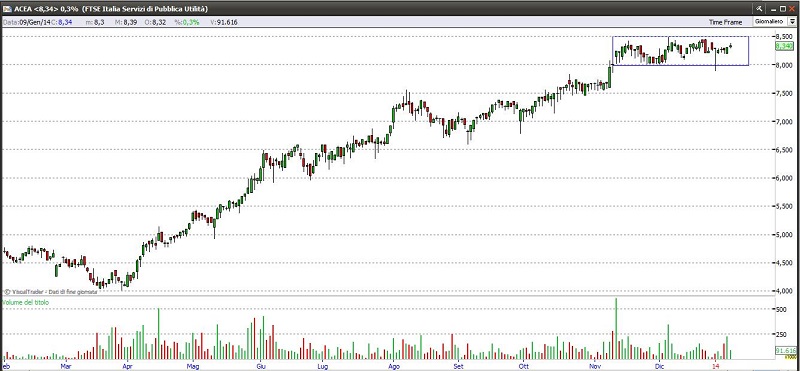Click the 'Mar' month label on time axis
Viewport: 800px width, 371px height.
pos(65,366)
